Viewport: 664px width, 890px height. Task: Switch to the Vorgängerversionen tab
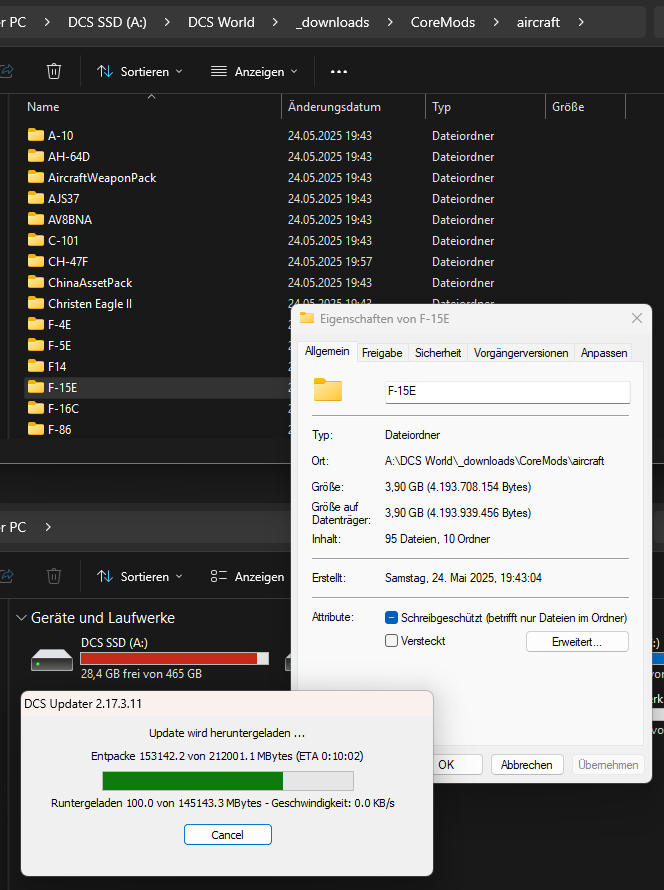pyautogui.click(x=521, y=352)
